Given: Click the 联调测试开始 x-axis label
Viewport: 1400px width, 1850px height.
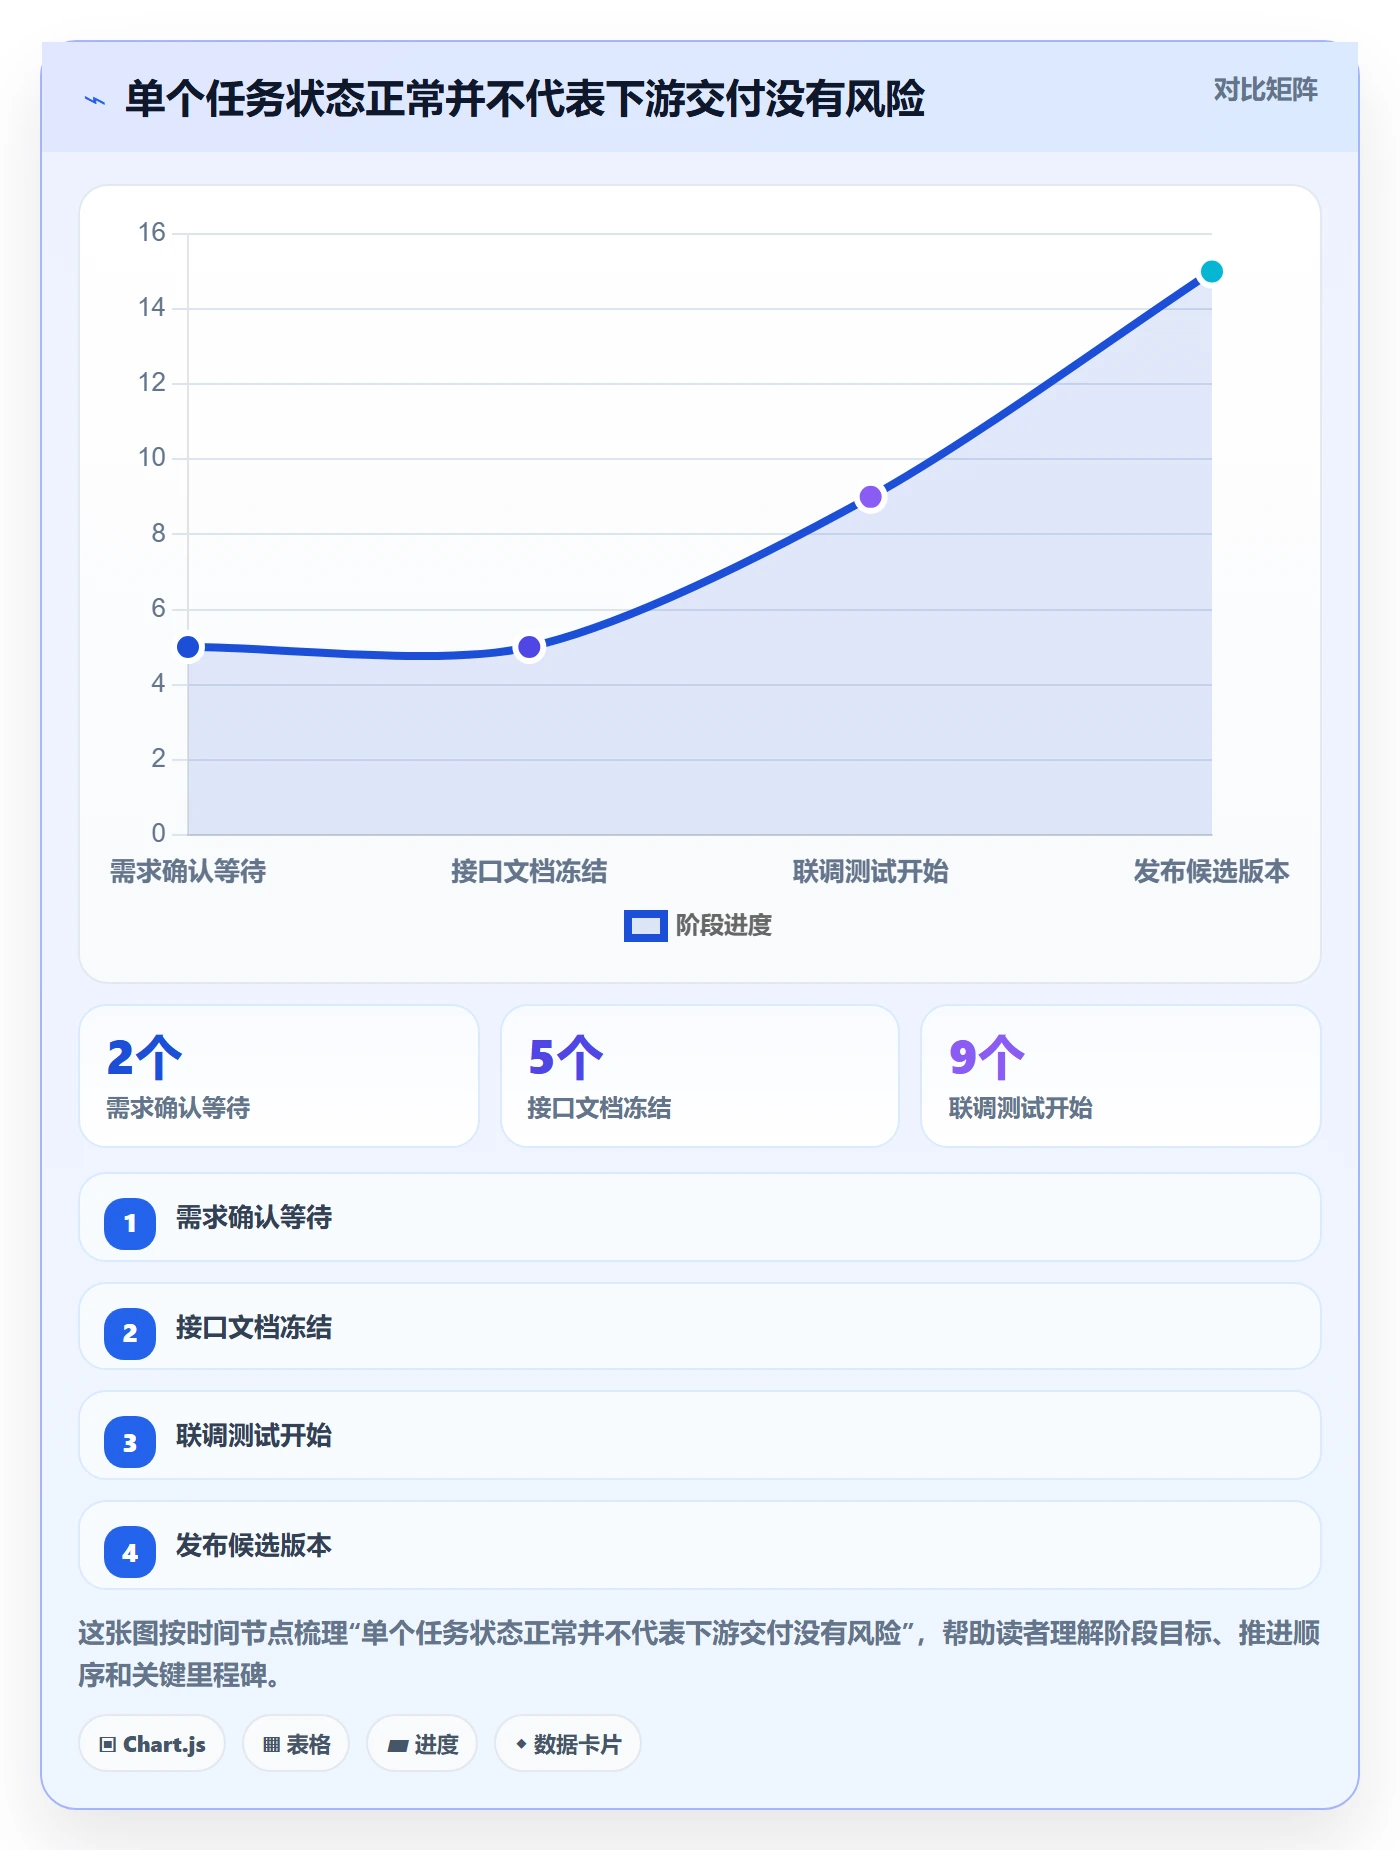Looking at the screenshot, I should (x=871, y=872).
